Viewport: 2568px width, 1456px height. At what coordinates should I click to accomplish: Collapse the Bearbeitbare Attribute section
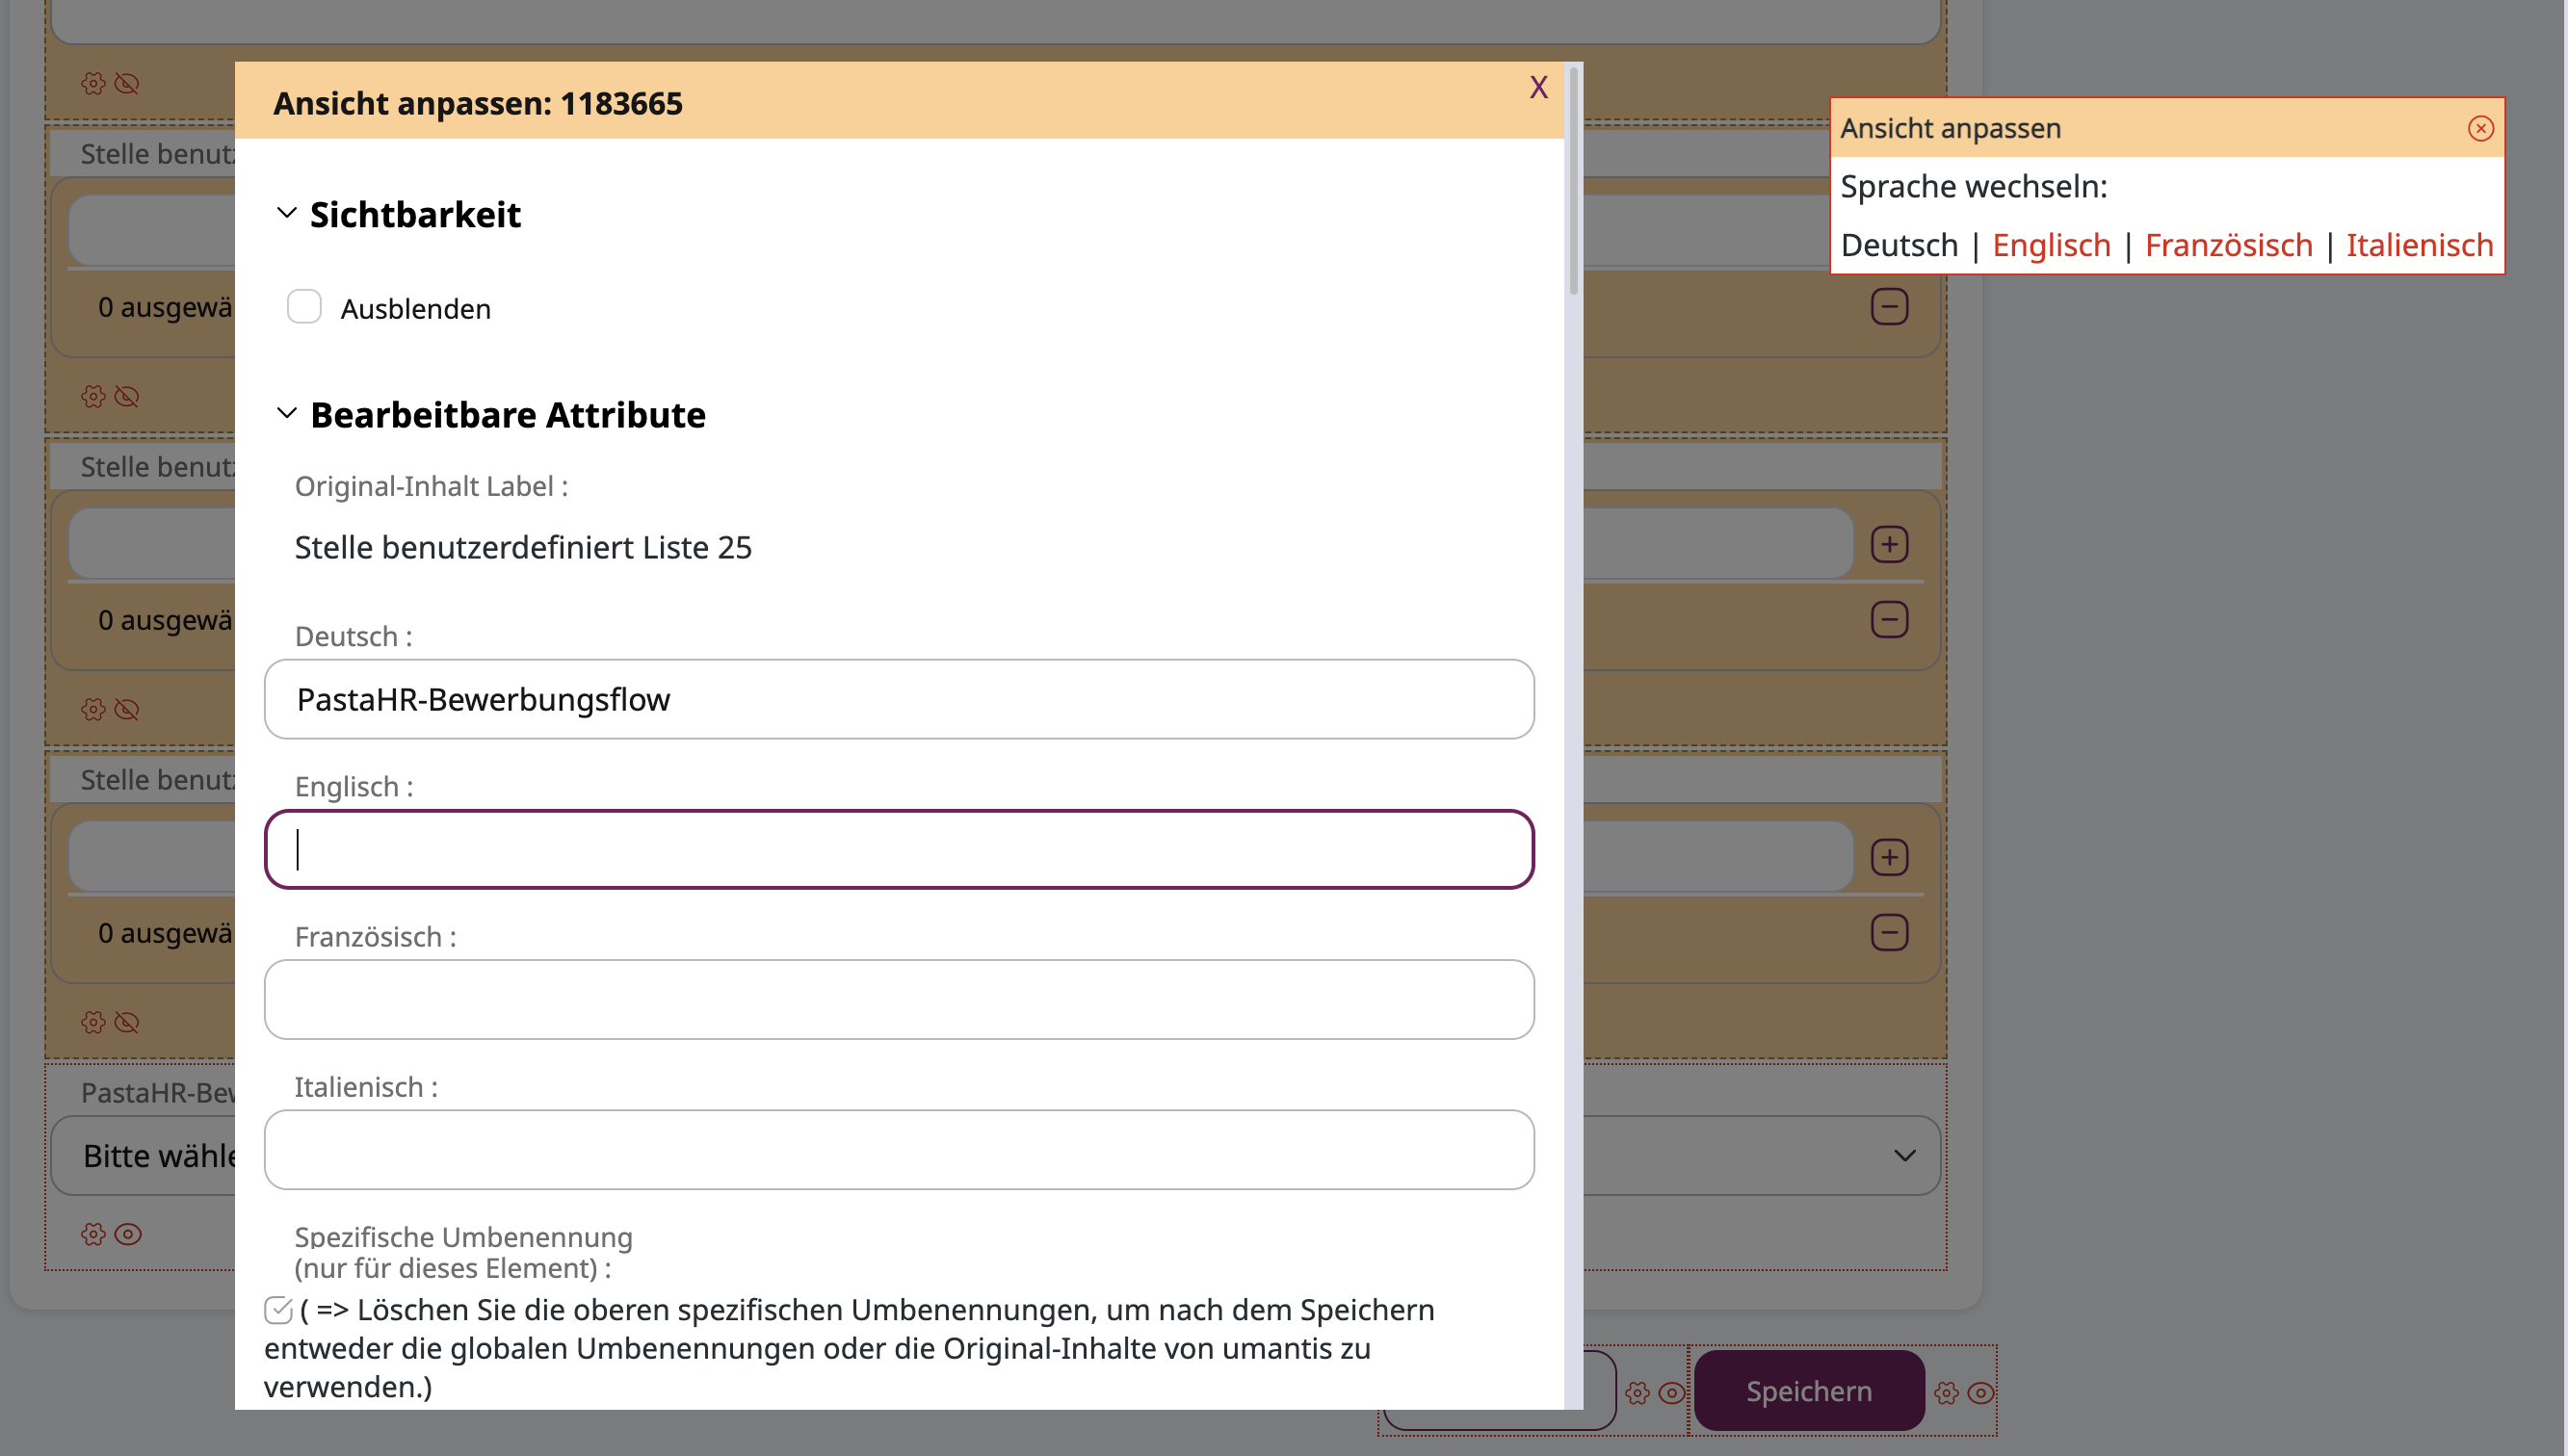(x=286, y=413)
